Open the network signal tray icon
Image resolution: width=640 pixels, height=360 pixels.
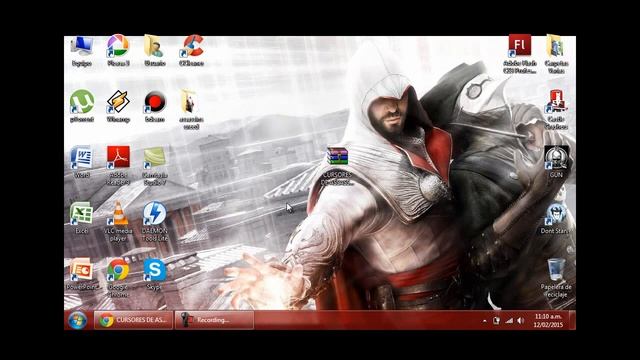click(x=509, y=321)
